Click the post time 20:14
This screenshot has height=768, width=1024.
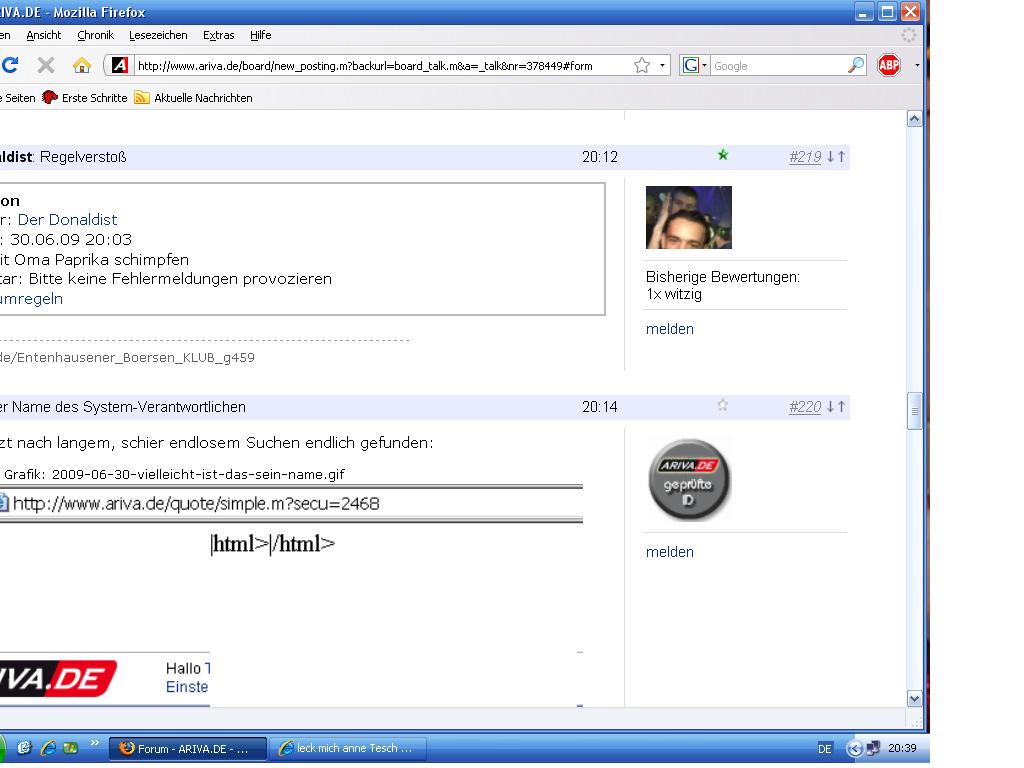point(600,407)
